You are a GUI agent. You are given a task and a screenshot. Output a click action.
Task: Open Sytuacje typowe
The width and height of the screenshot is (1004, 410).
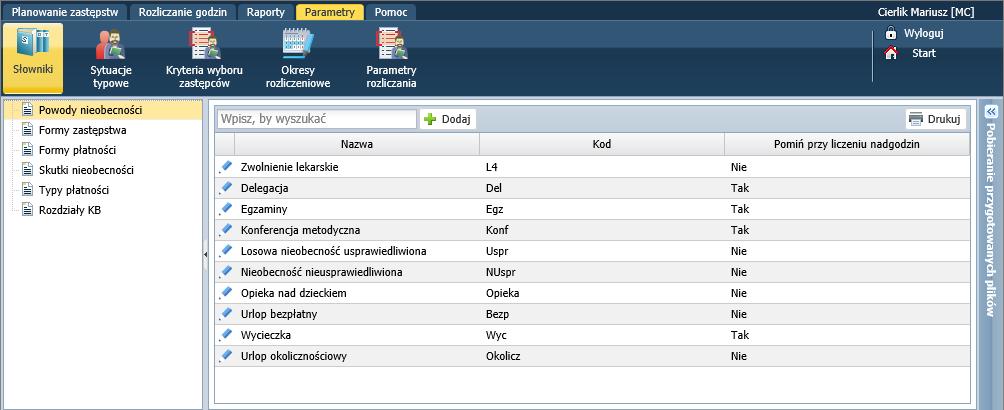111,58
